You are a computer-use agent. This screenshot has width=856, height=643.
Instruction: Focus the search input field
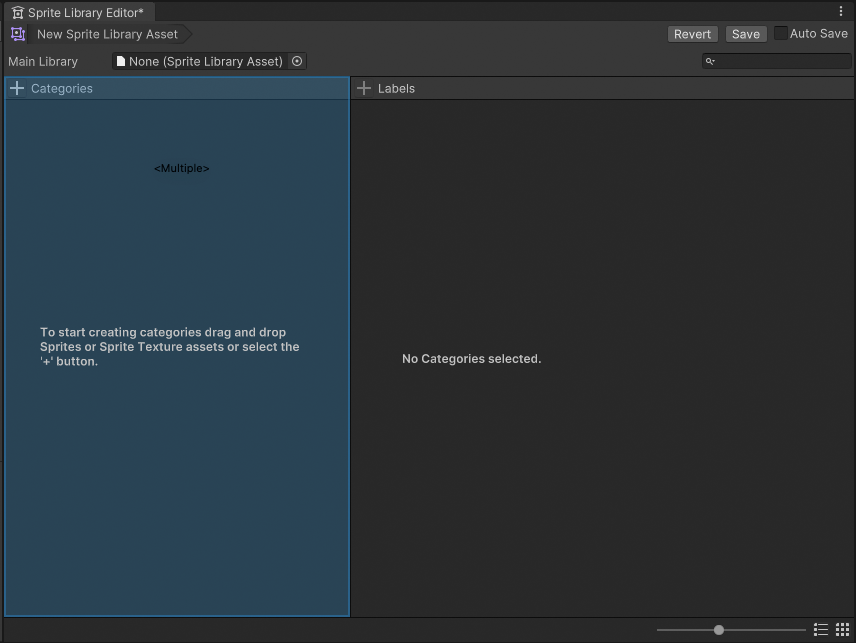click(x=782, y=61)
